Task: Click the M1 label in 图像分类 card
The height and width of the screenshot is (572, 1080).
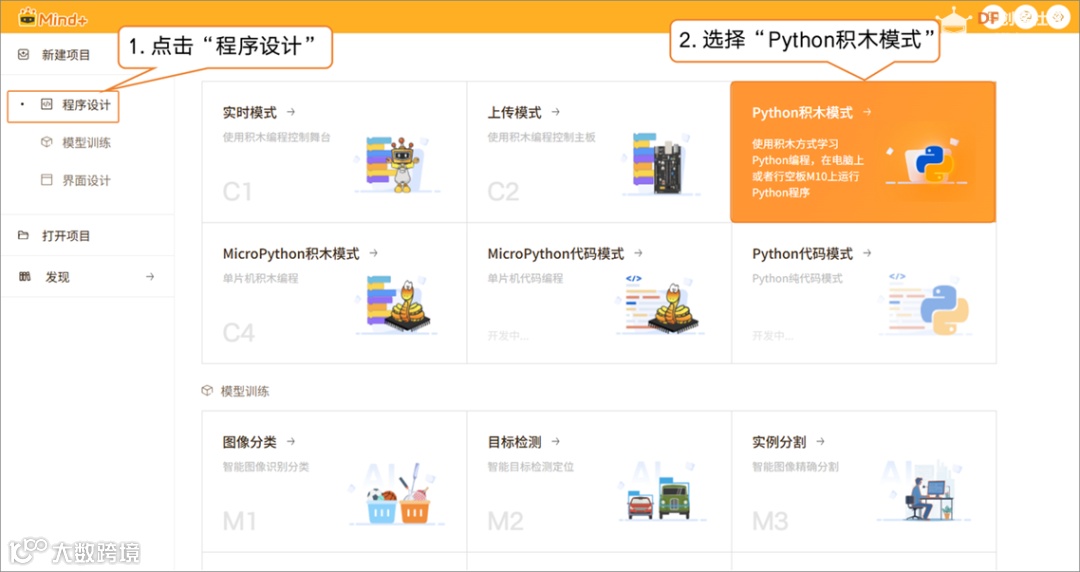Action: (240, 522)
